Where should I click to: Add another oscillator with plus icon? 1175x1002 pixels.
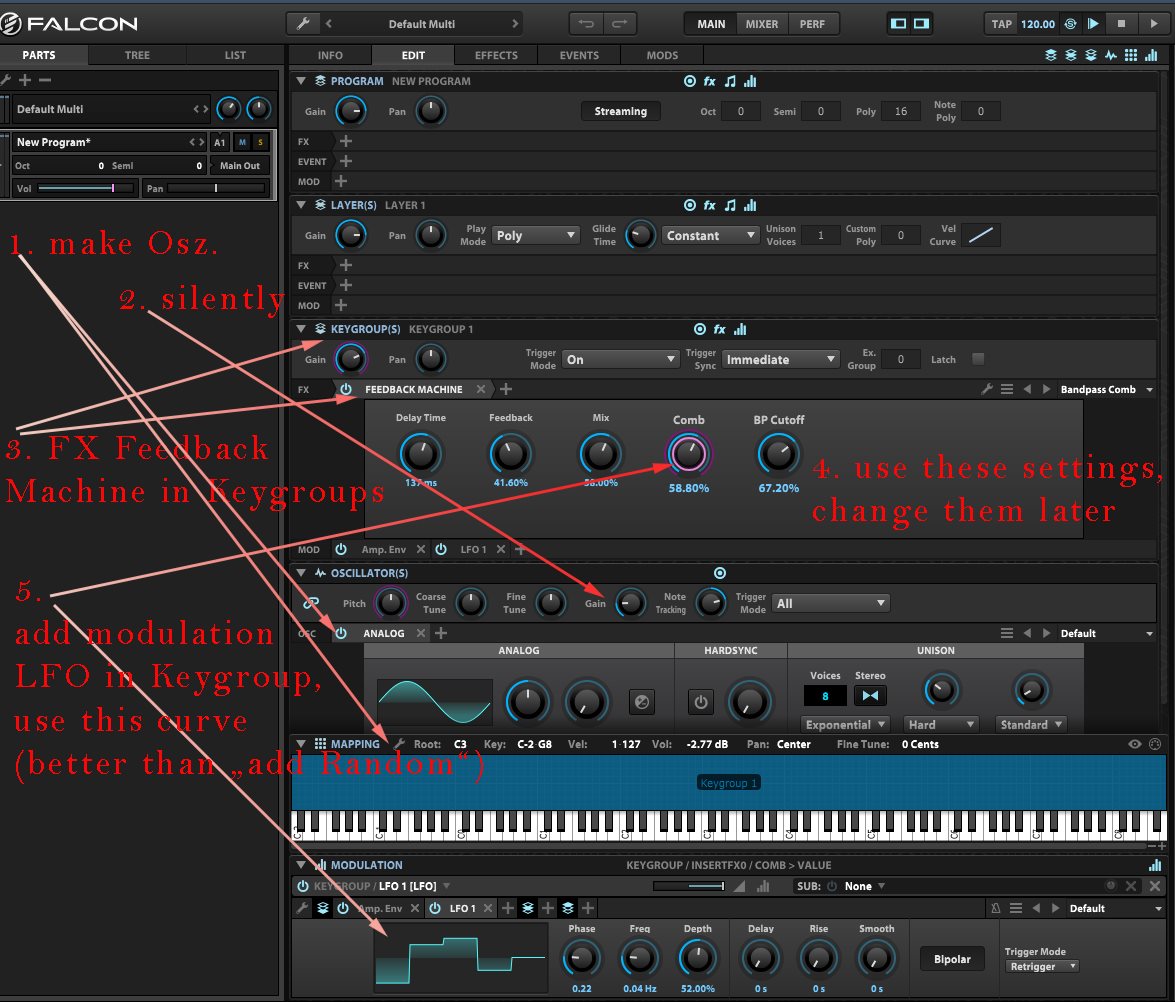pyautogui.click(x=441, y=633)
